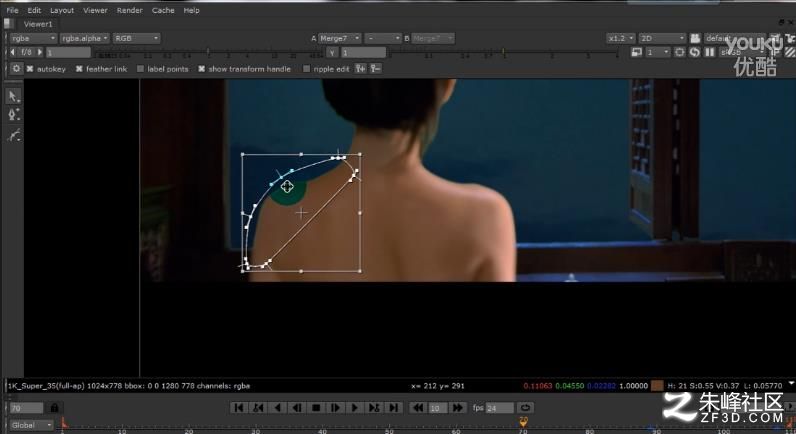This screenshot has width=796, height=434.
Task: Open the File menu
Action: 12,10
